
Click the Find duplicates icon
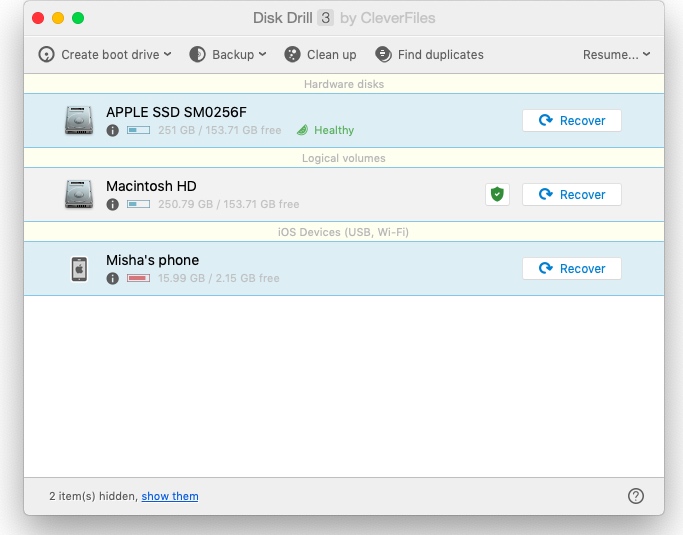[x=383, y=55]
